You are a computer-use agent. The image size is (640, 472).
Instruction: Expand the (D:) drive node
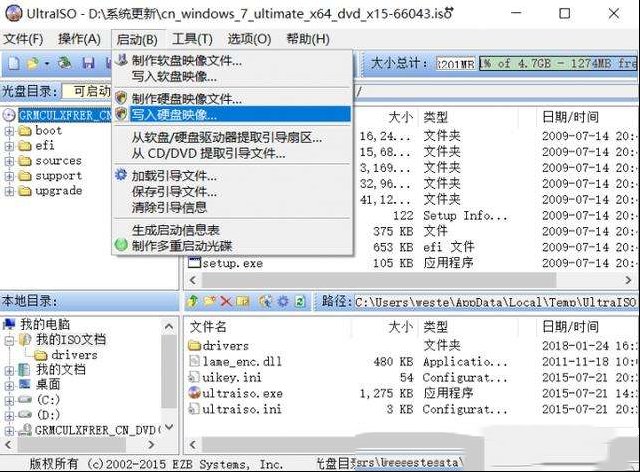9,416
